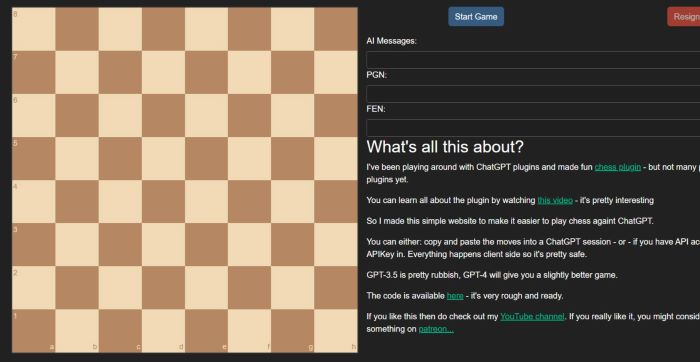This screenshot has height=362, width=700.
Task: Select square e2 on the board
Action: 206,288
